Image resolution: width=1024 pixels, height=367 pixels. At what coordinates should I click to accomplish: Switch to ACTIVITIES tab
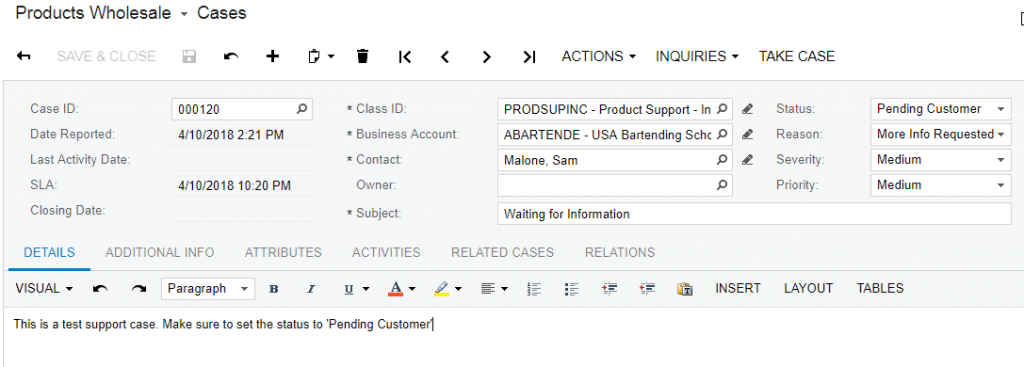(x=386, y=253)
